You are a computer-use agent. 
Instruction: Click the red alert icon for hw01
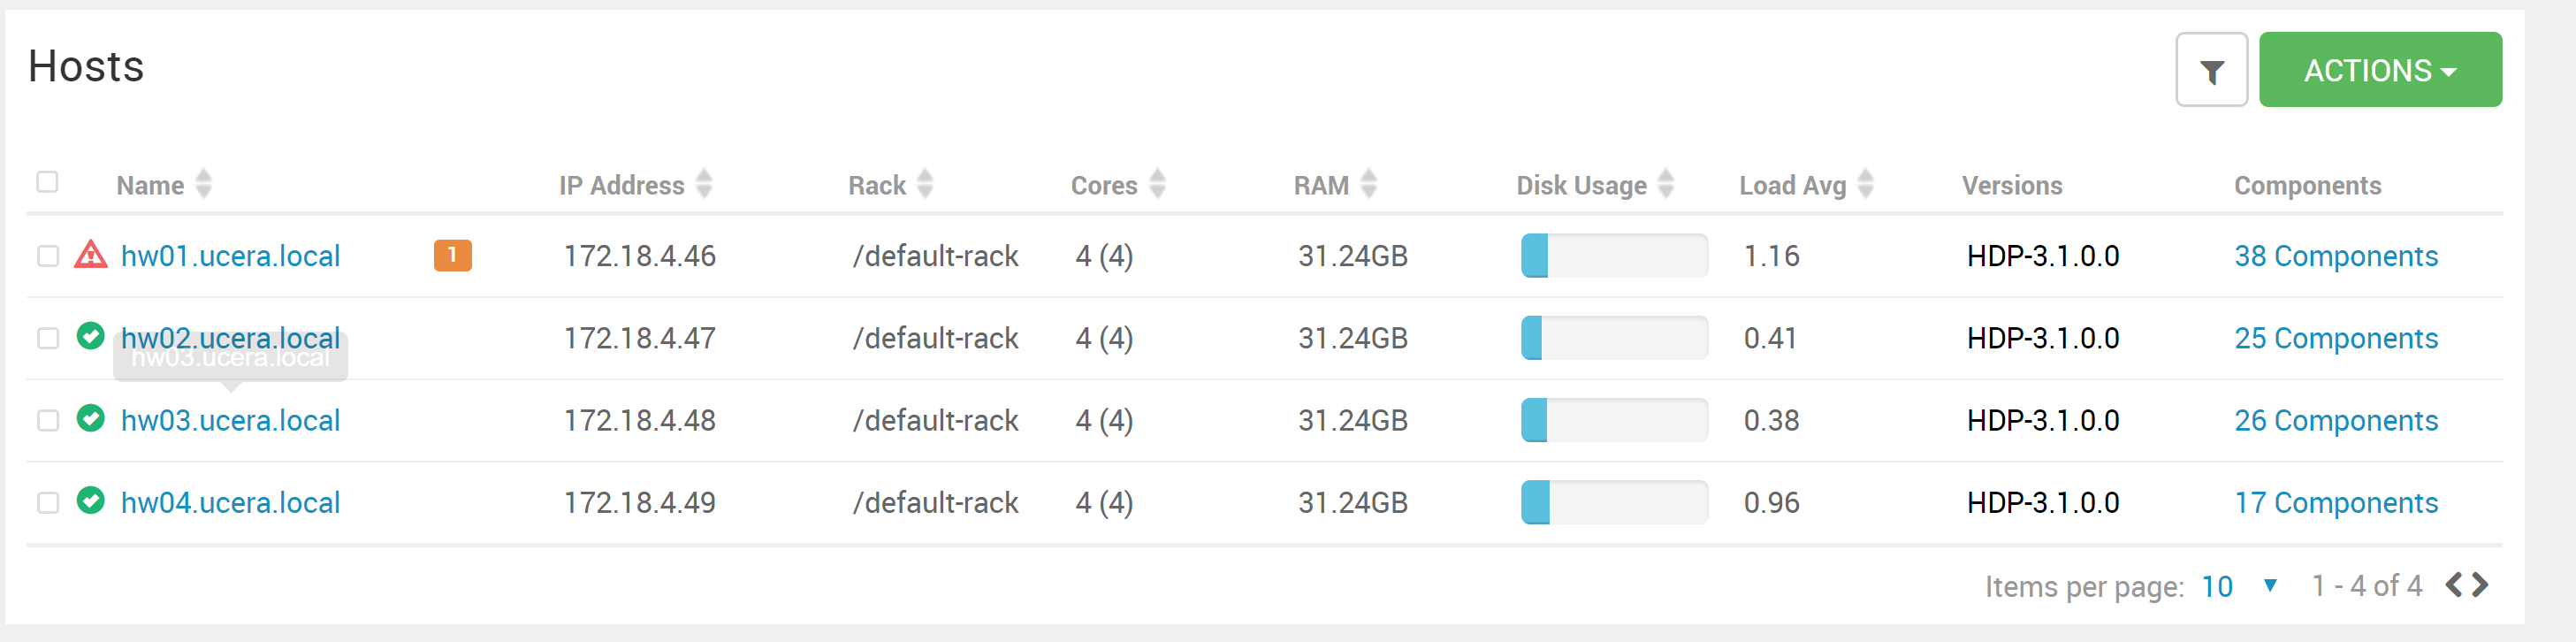point(91,255)
